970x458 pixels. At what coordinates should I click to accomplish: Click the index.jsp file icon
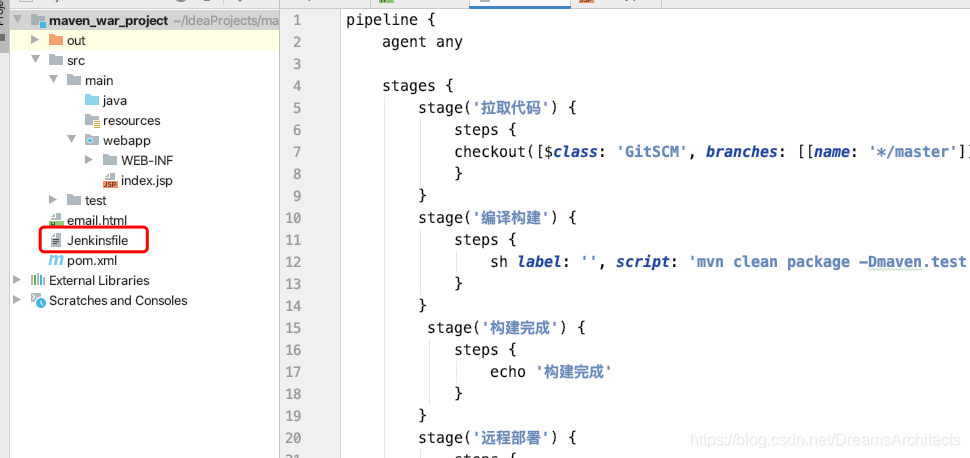[x=110, y=180]
